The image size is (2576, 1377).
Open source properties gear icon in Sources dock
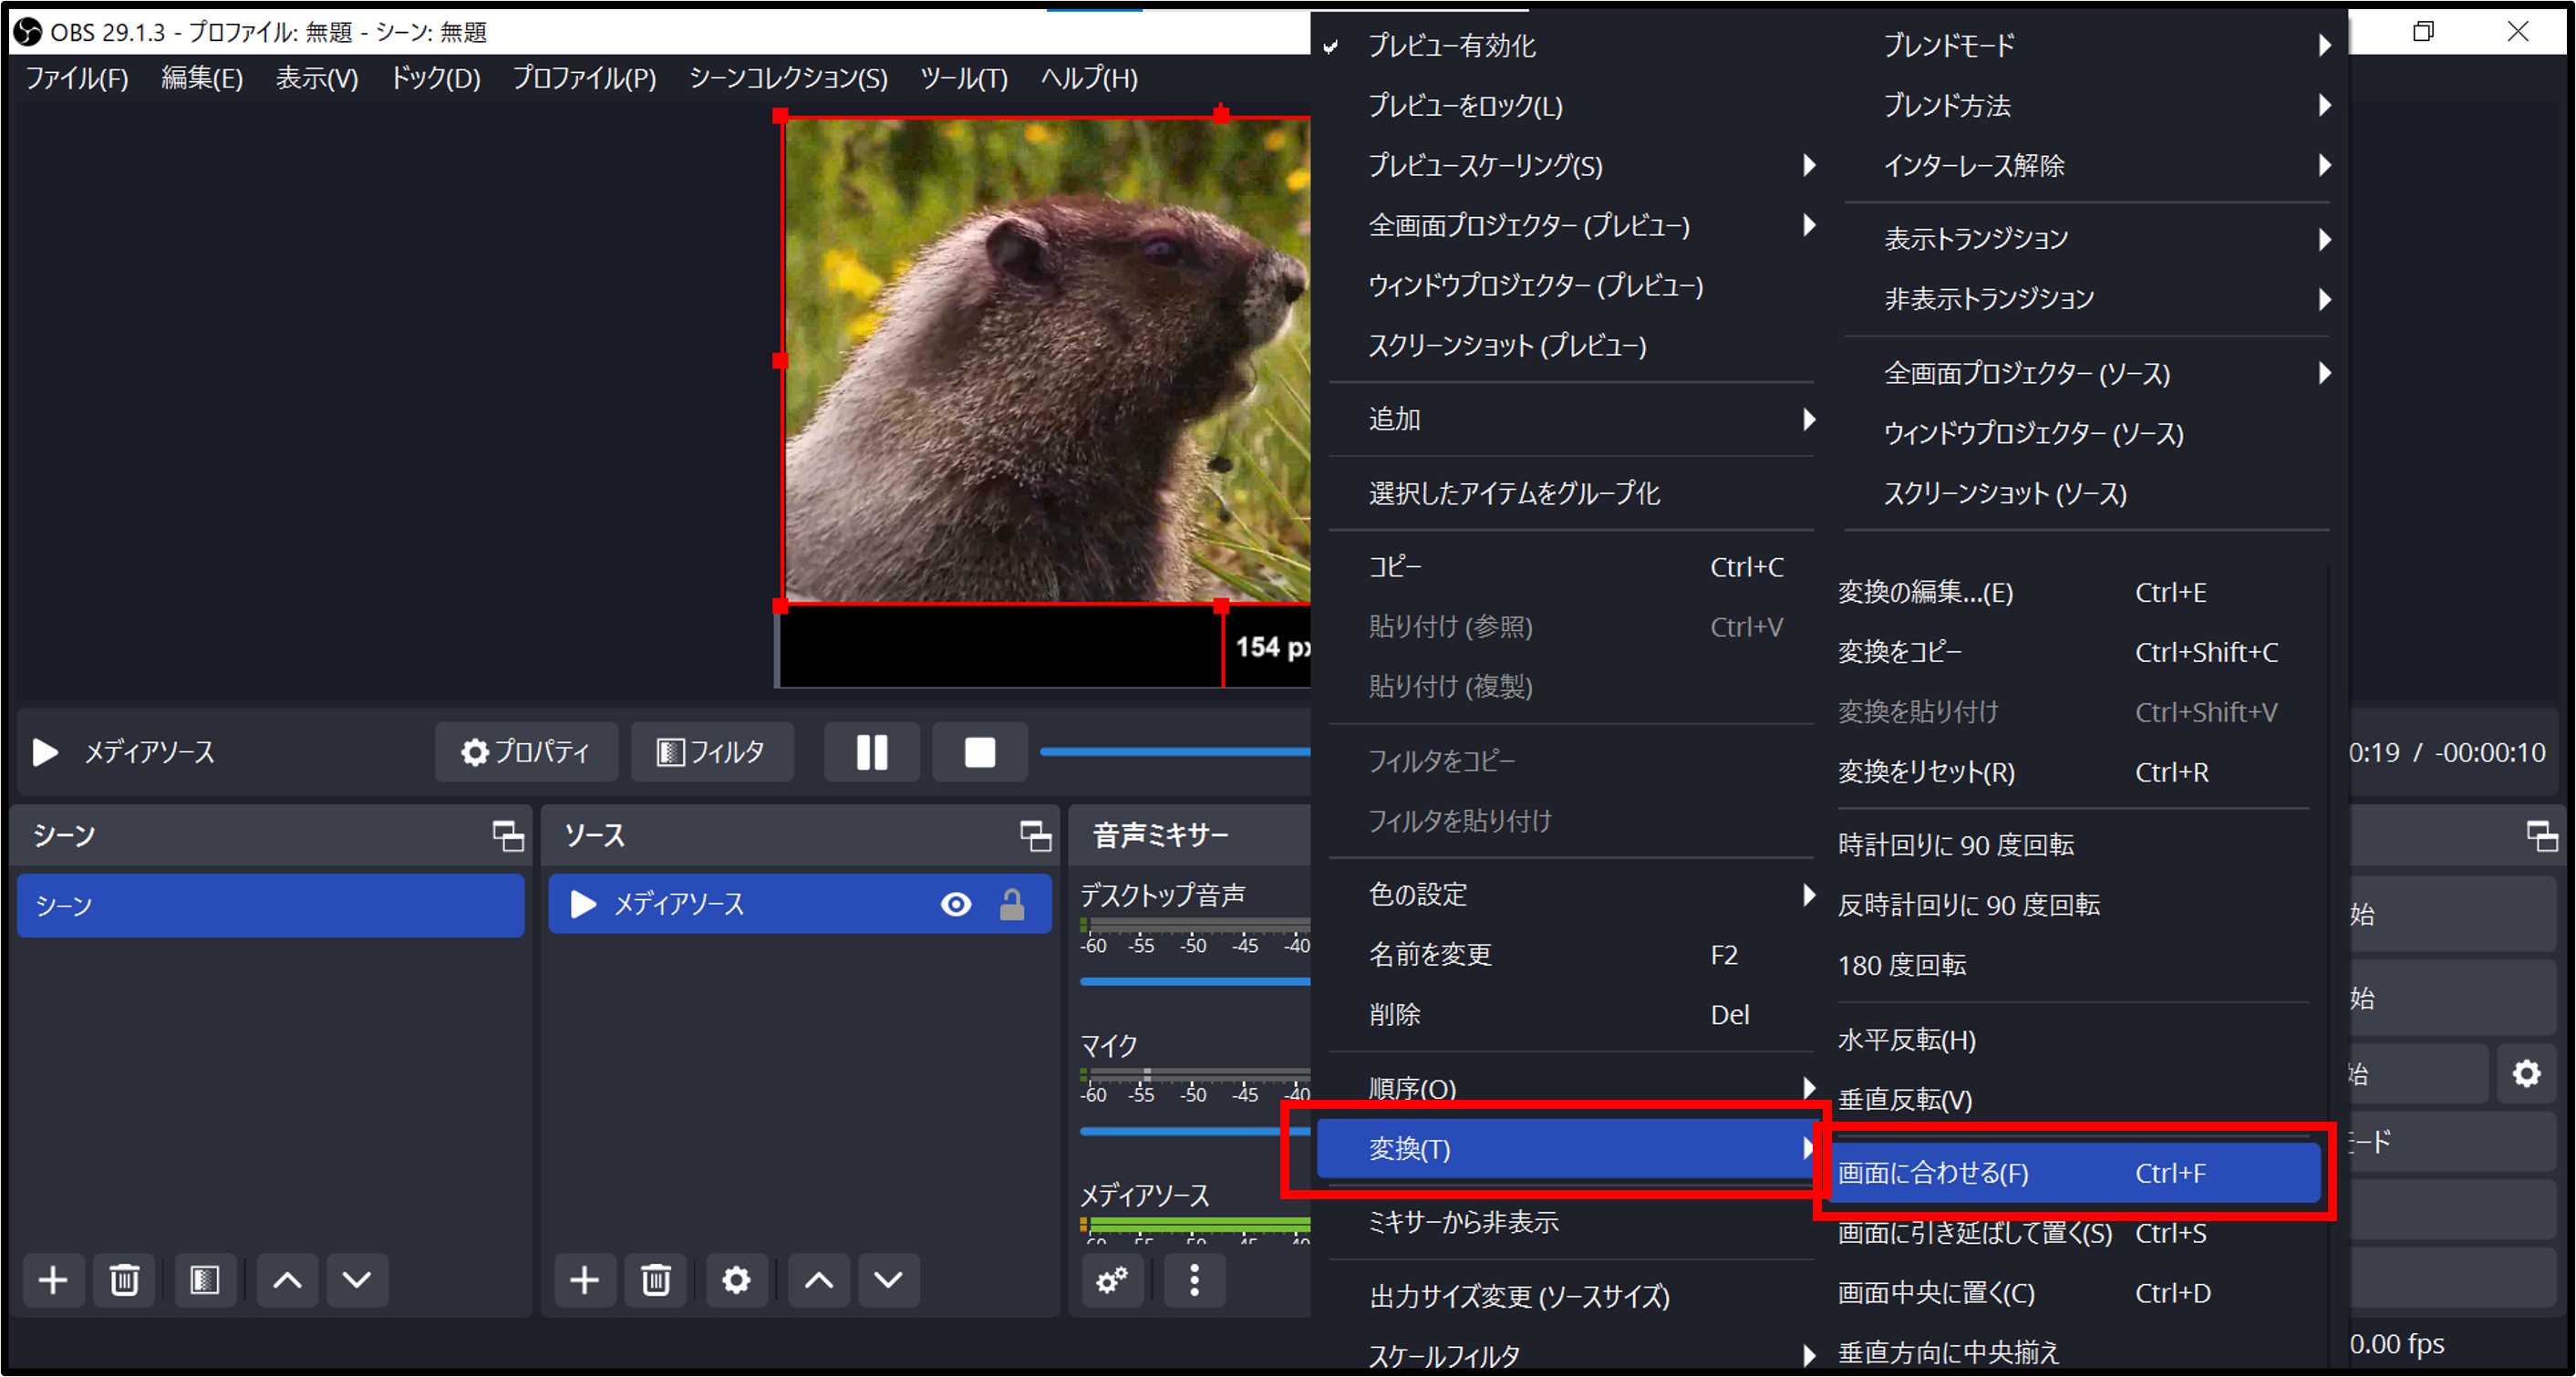point(736,1280)
